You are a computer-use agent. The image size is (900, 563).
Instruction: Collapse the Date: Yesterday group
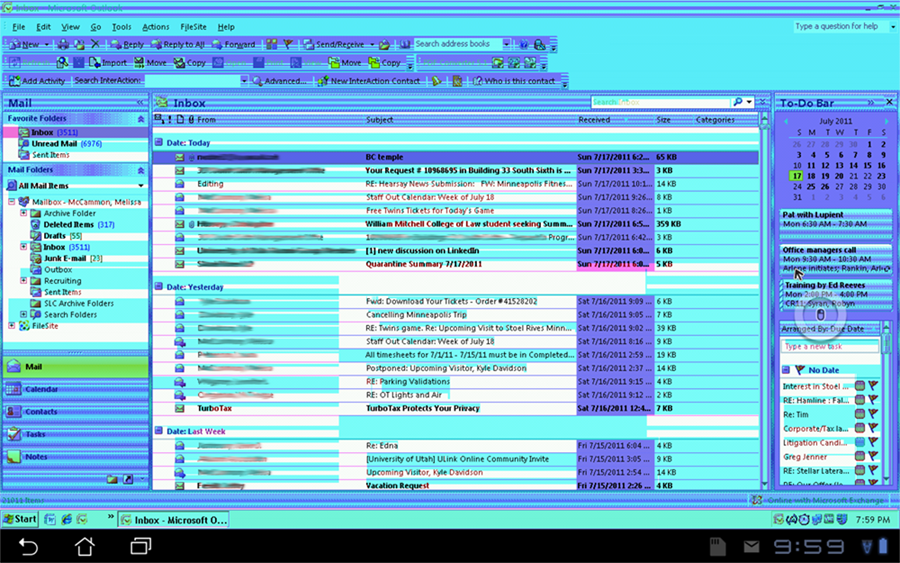click(159, 286)
